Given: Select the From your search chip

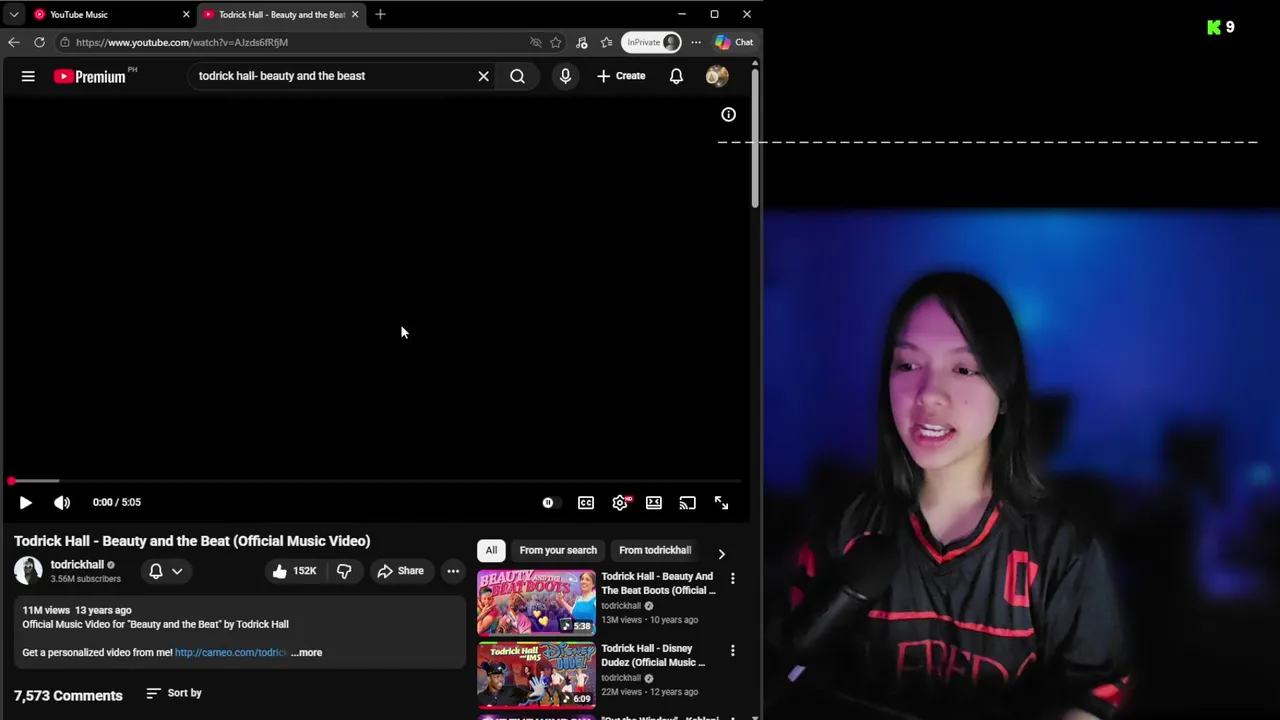Looking at the screenshot, I should 558,550.
